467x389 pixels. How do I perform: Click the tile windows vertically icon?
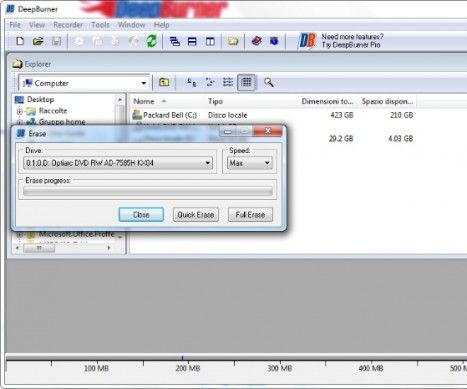click(210, 41)
